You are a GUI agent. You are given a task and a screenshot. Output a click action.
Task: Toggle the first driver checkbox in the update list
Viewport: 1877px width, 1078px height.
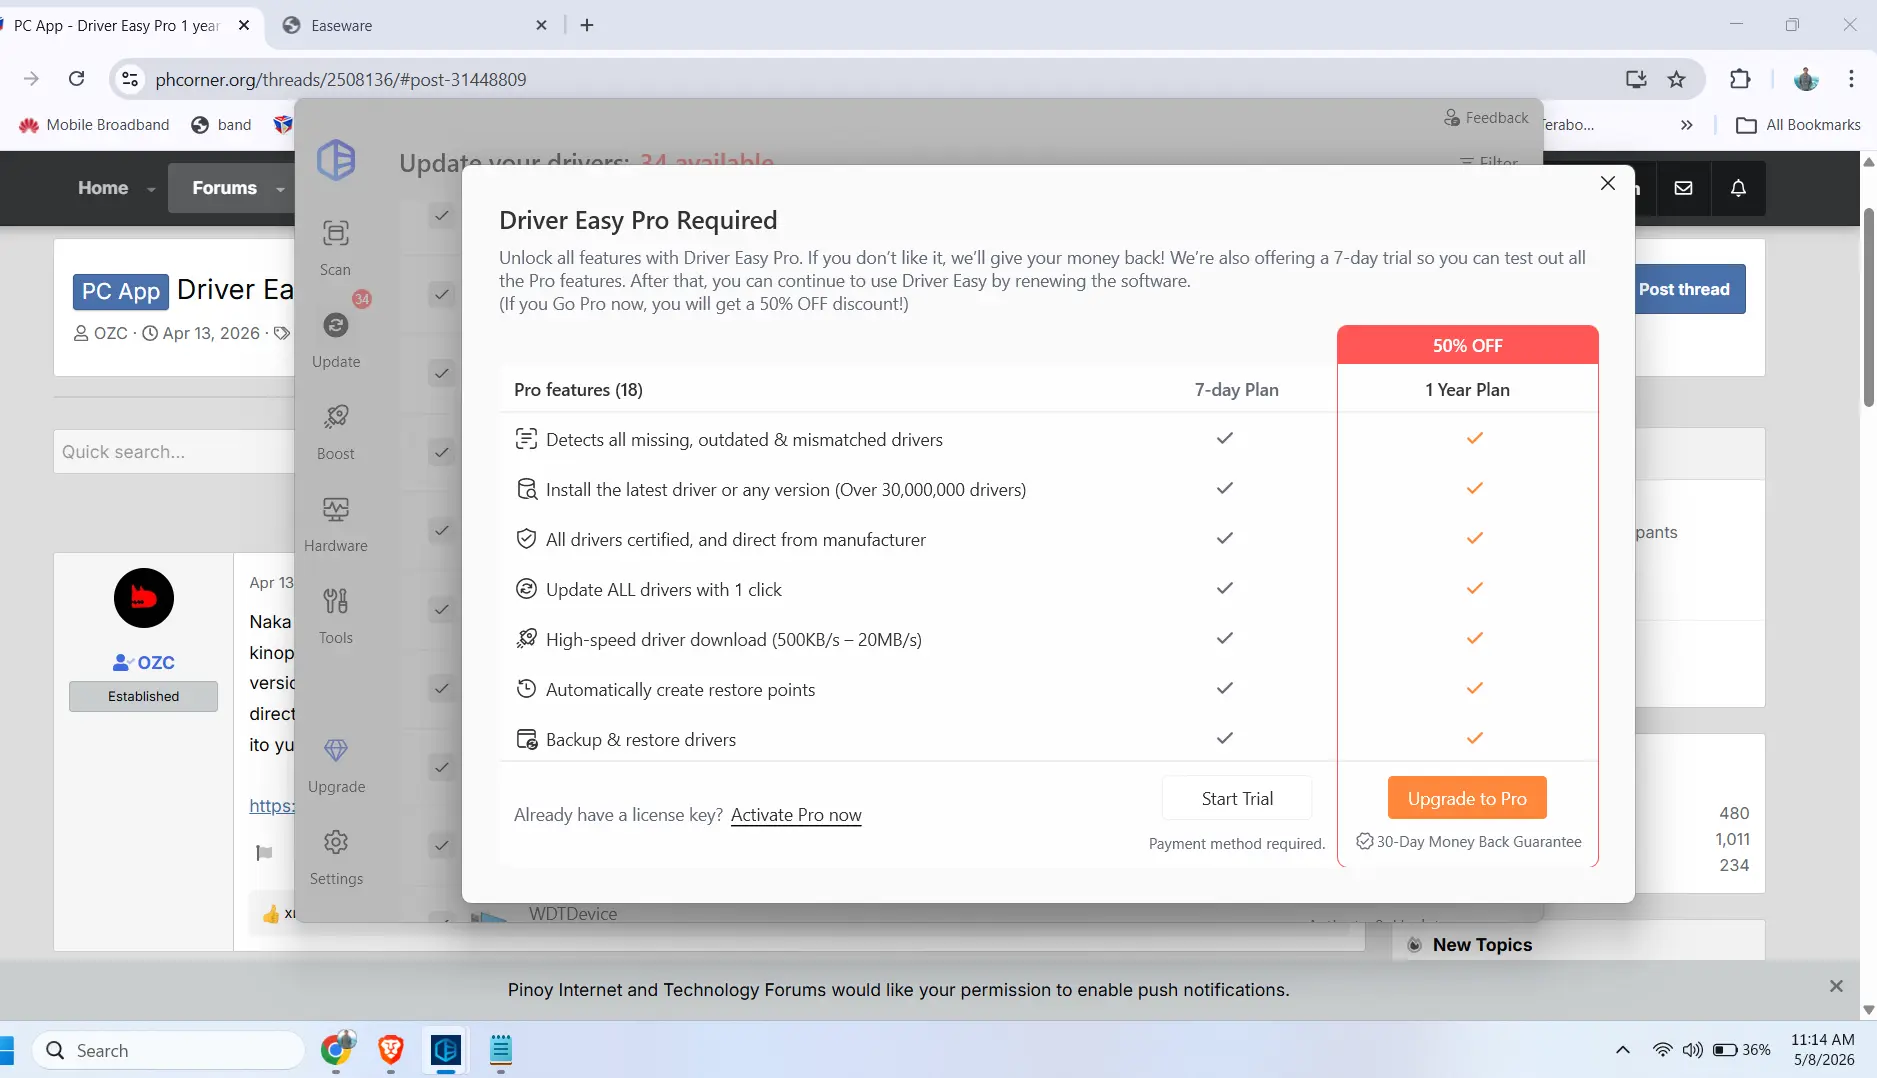441,216
